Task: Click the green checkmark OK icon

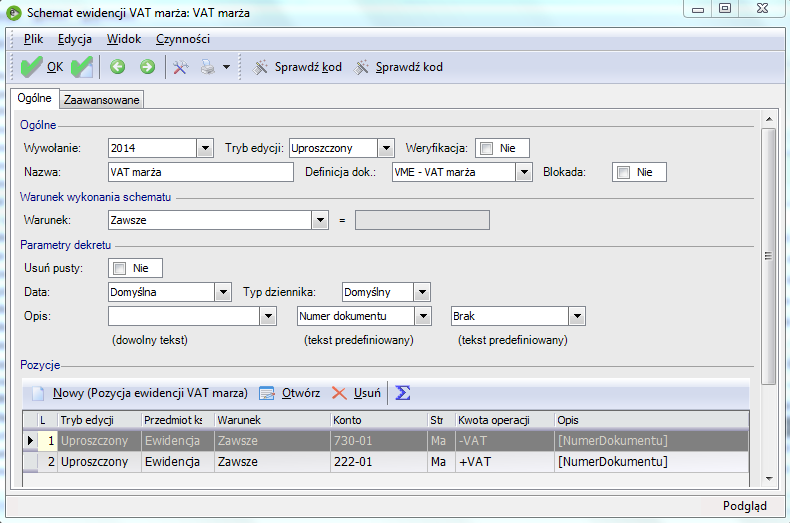Action: click(31, 67)
